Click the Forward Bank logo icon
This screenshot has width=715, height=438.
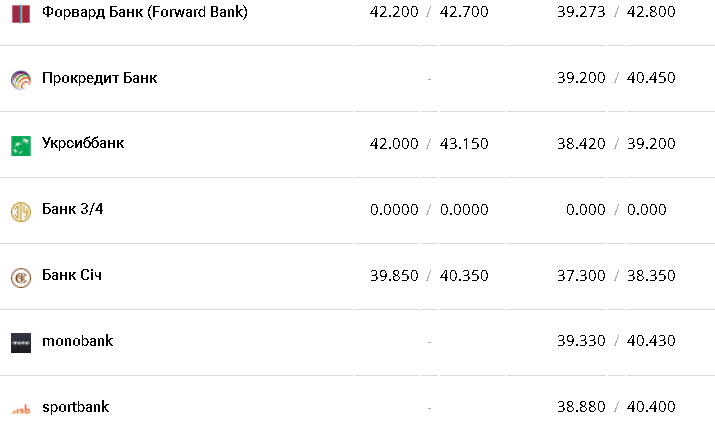click(x=21, y=13)
